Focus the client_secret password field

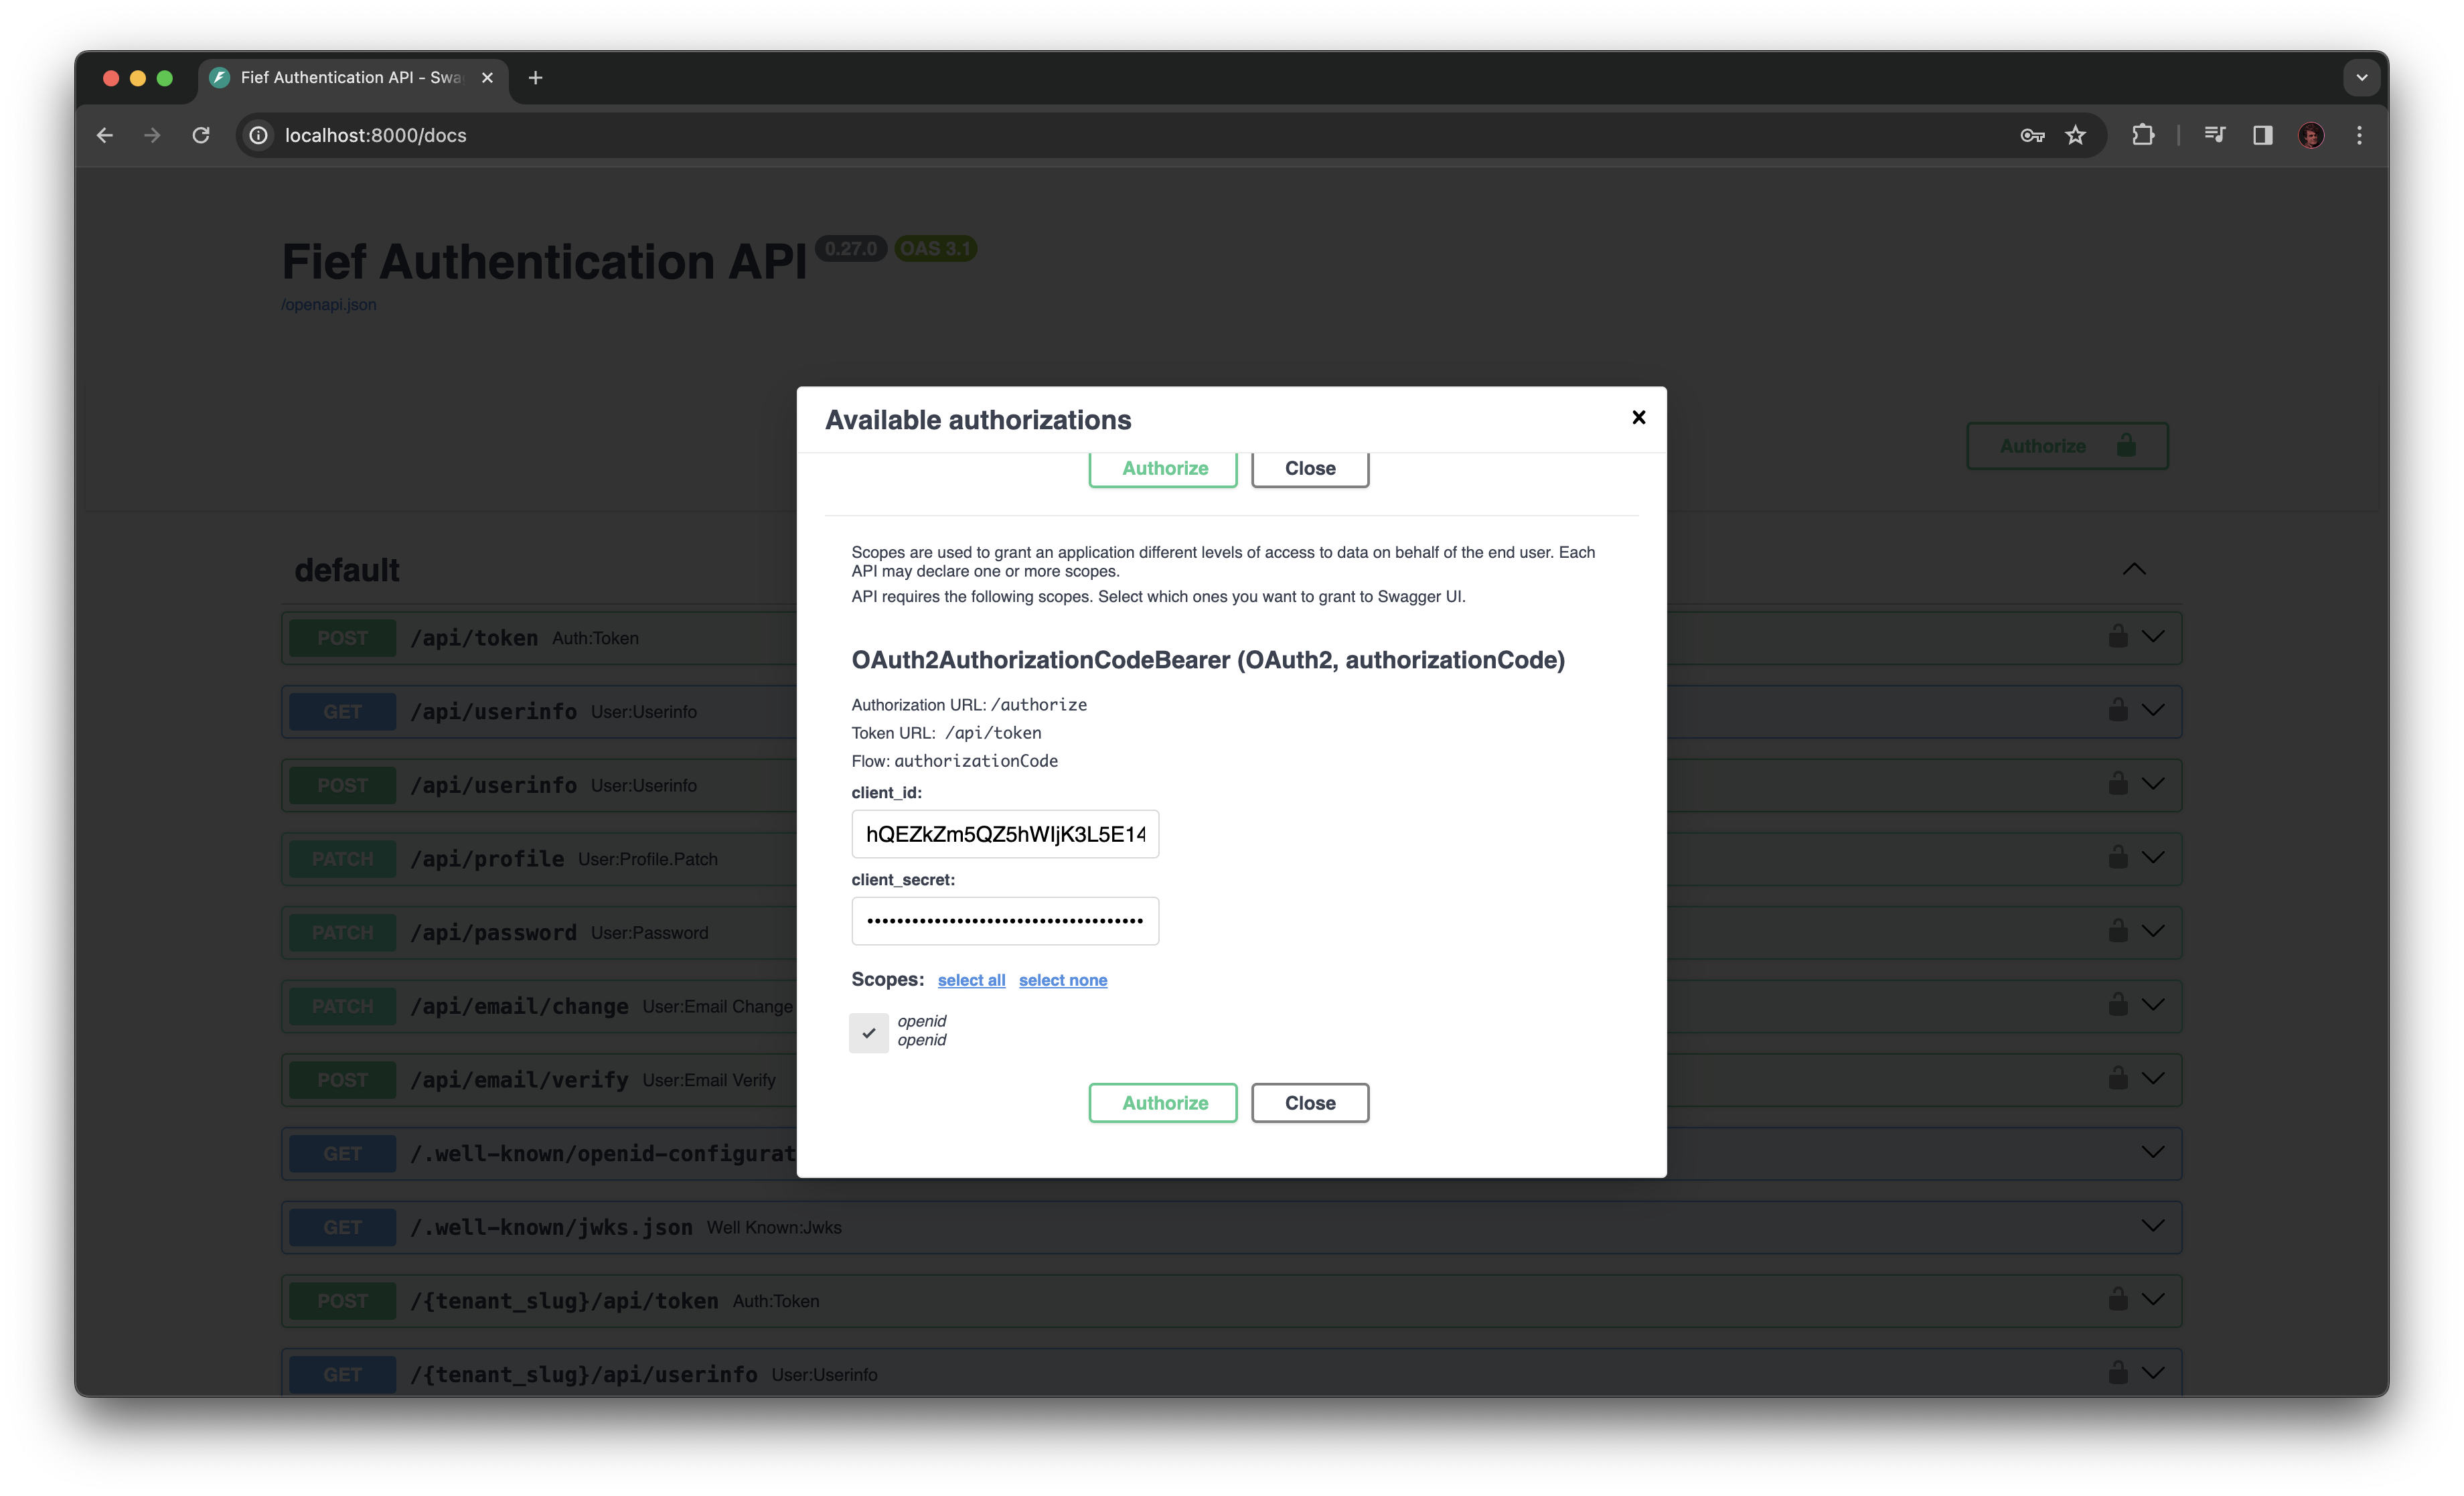point(1005,921)
